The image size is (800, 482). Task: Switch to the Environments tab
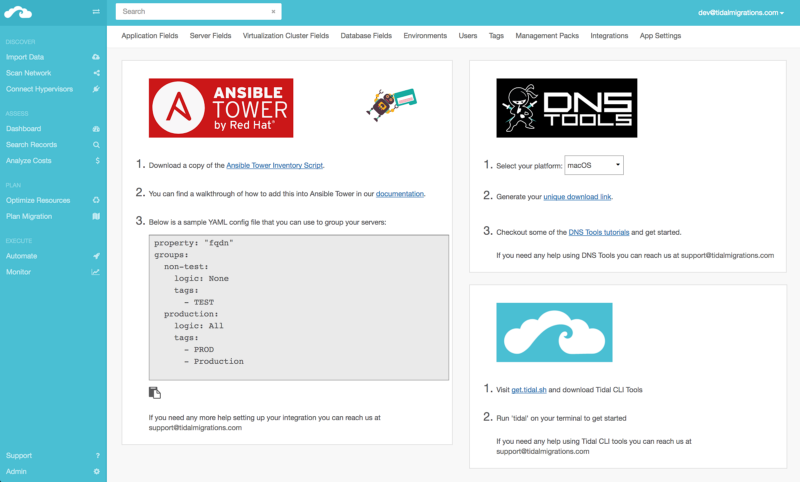click(425, 36)
